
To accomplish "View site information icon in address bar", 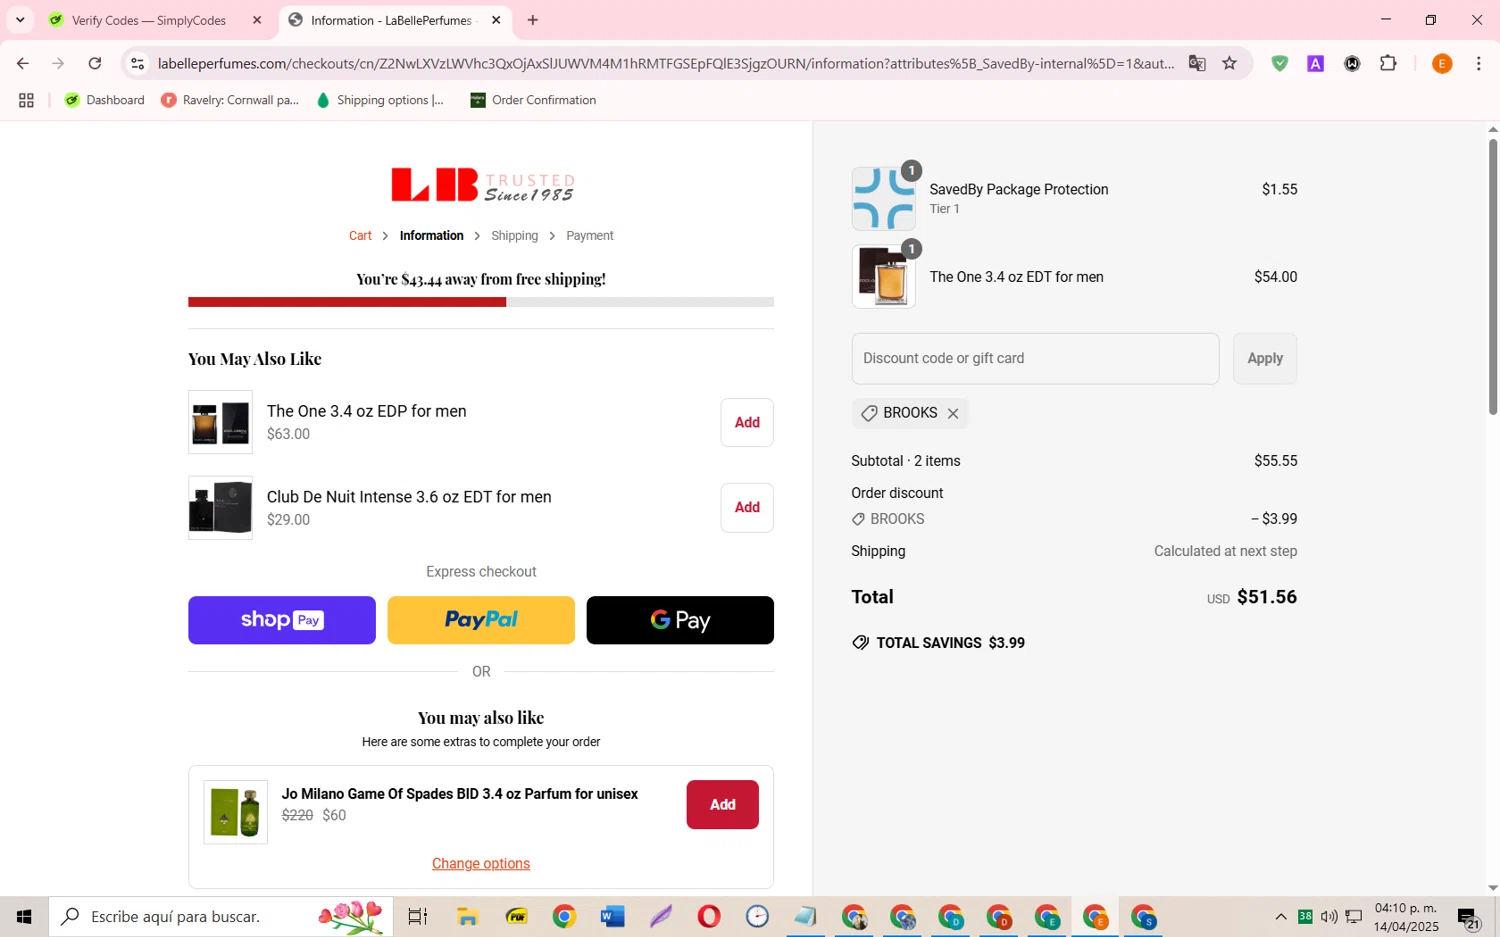I will (x=138, y=64).
